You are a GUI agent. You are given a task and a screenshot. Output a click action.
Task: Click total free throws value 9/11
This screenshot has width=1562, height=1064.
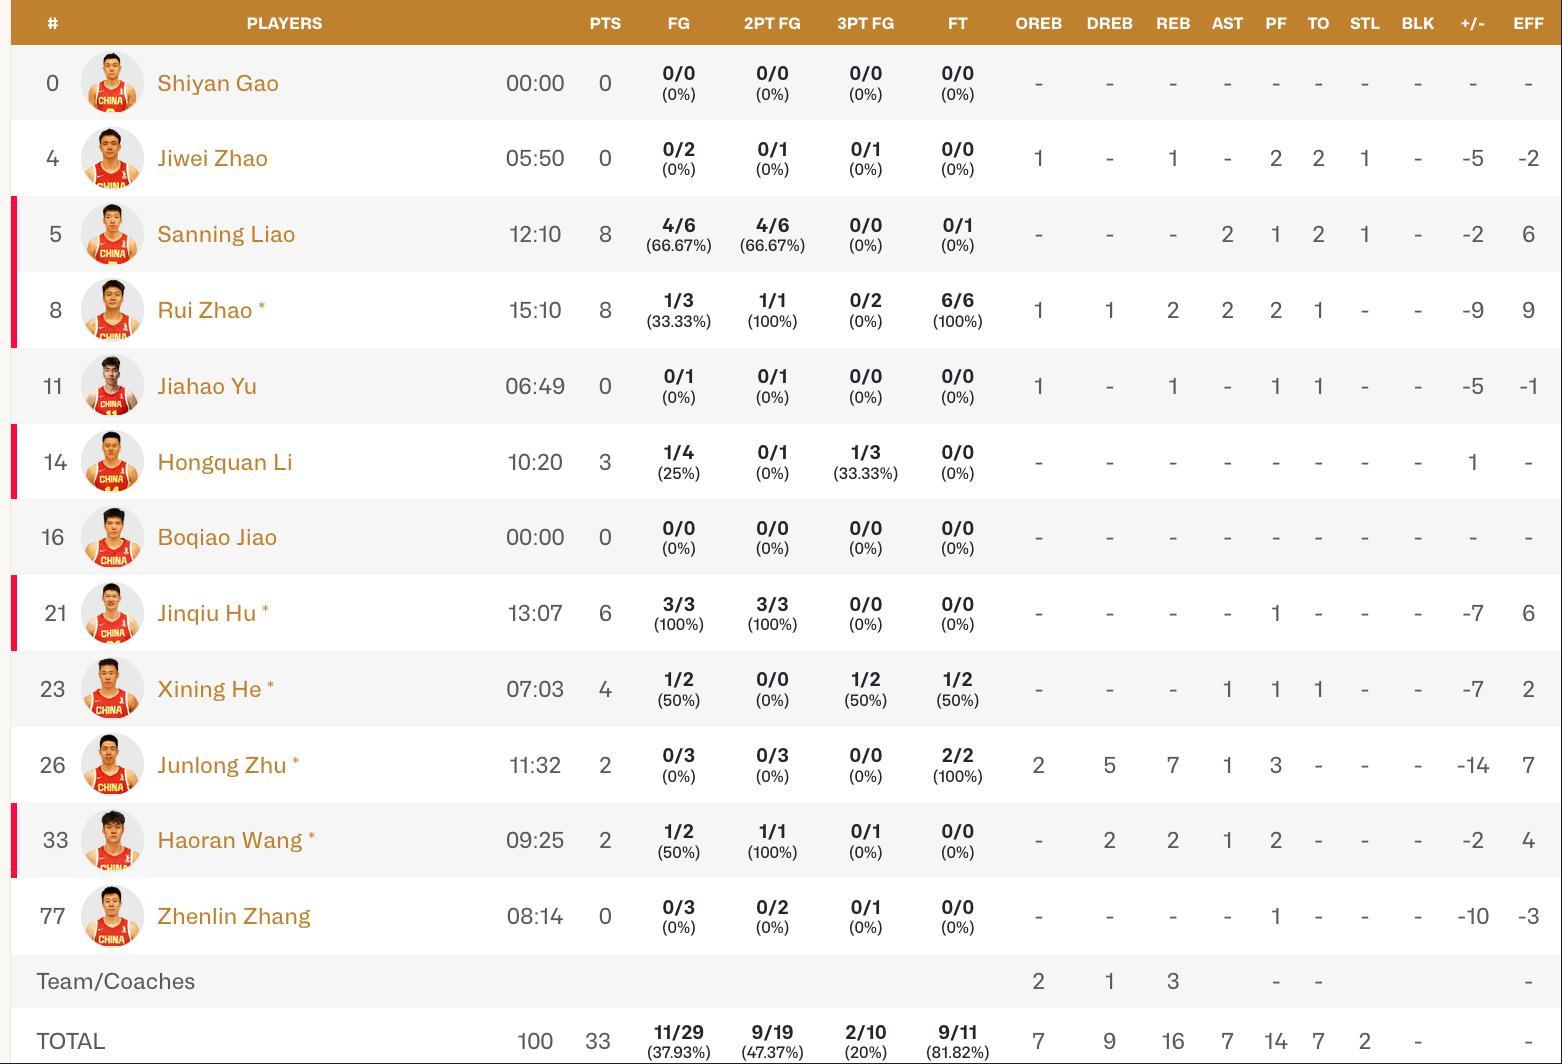[957, 1033]
